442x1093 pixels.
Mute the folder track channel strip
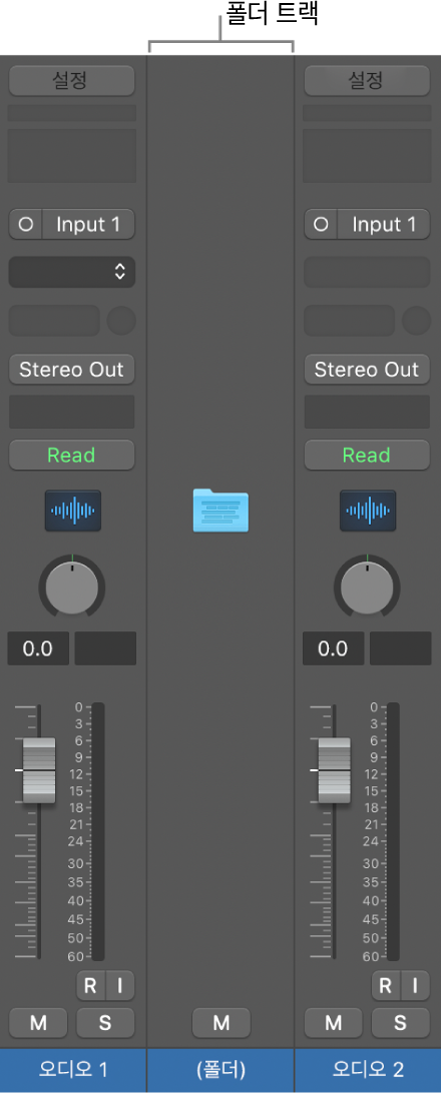pos(221,1023)
